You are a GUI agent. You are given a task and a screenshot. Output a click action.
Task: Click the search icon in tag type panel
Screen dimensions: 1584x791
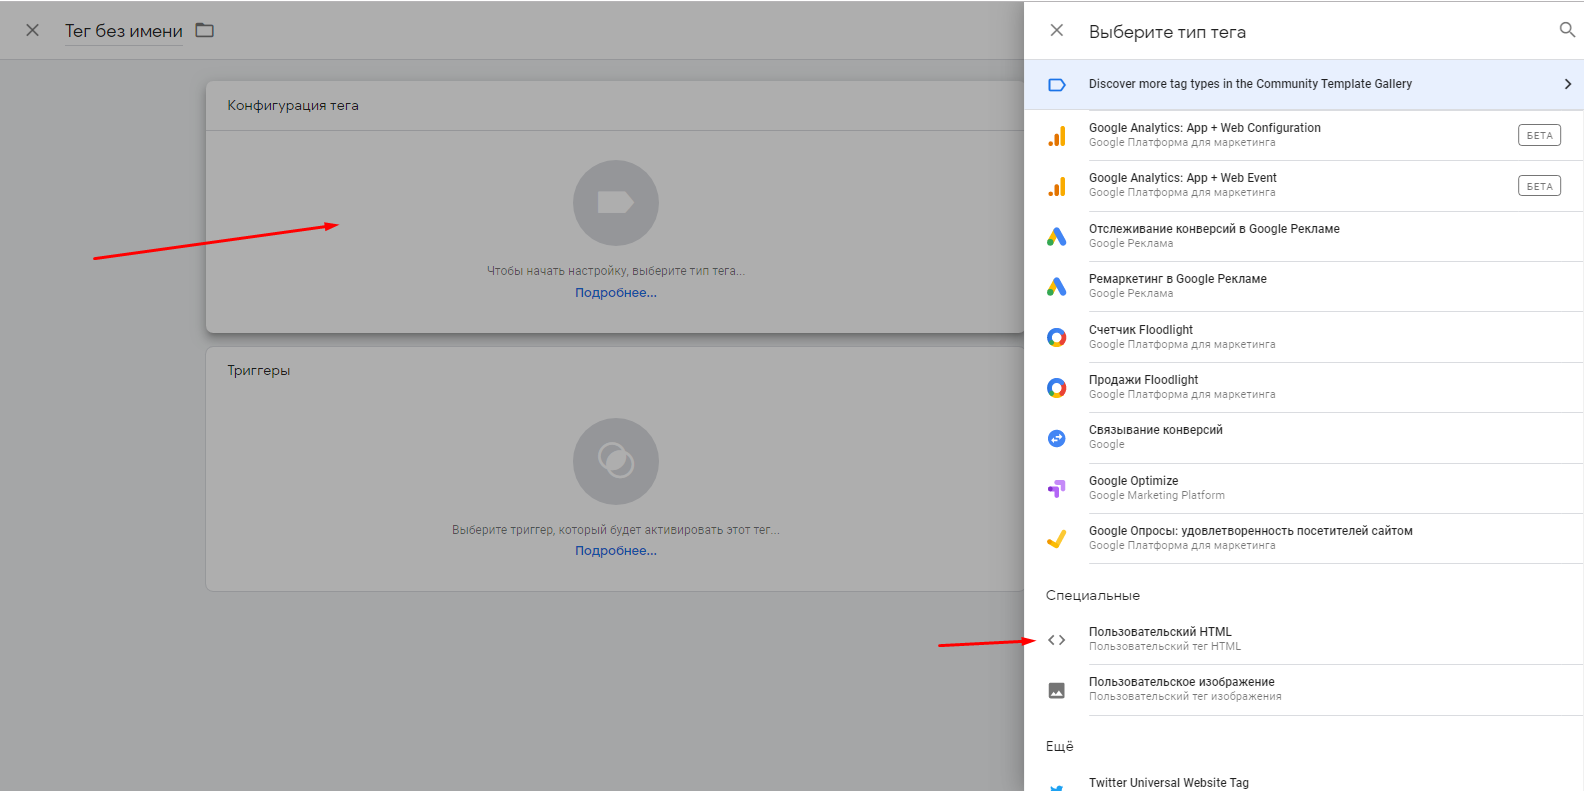pos(1566,30)
